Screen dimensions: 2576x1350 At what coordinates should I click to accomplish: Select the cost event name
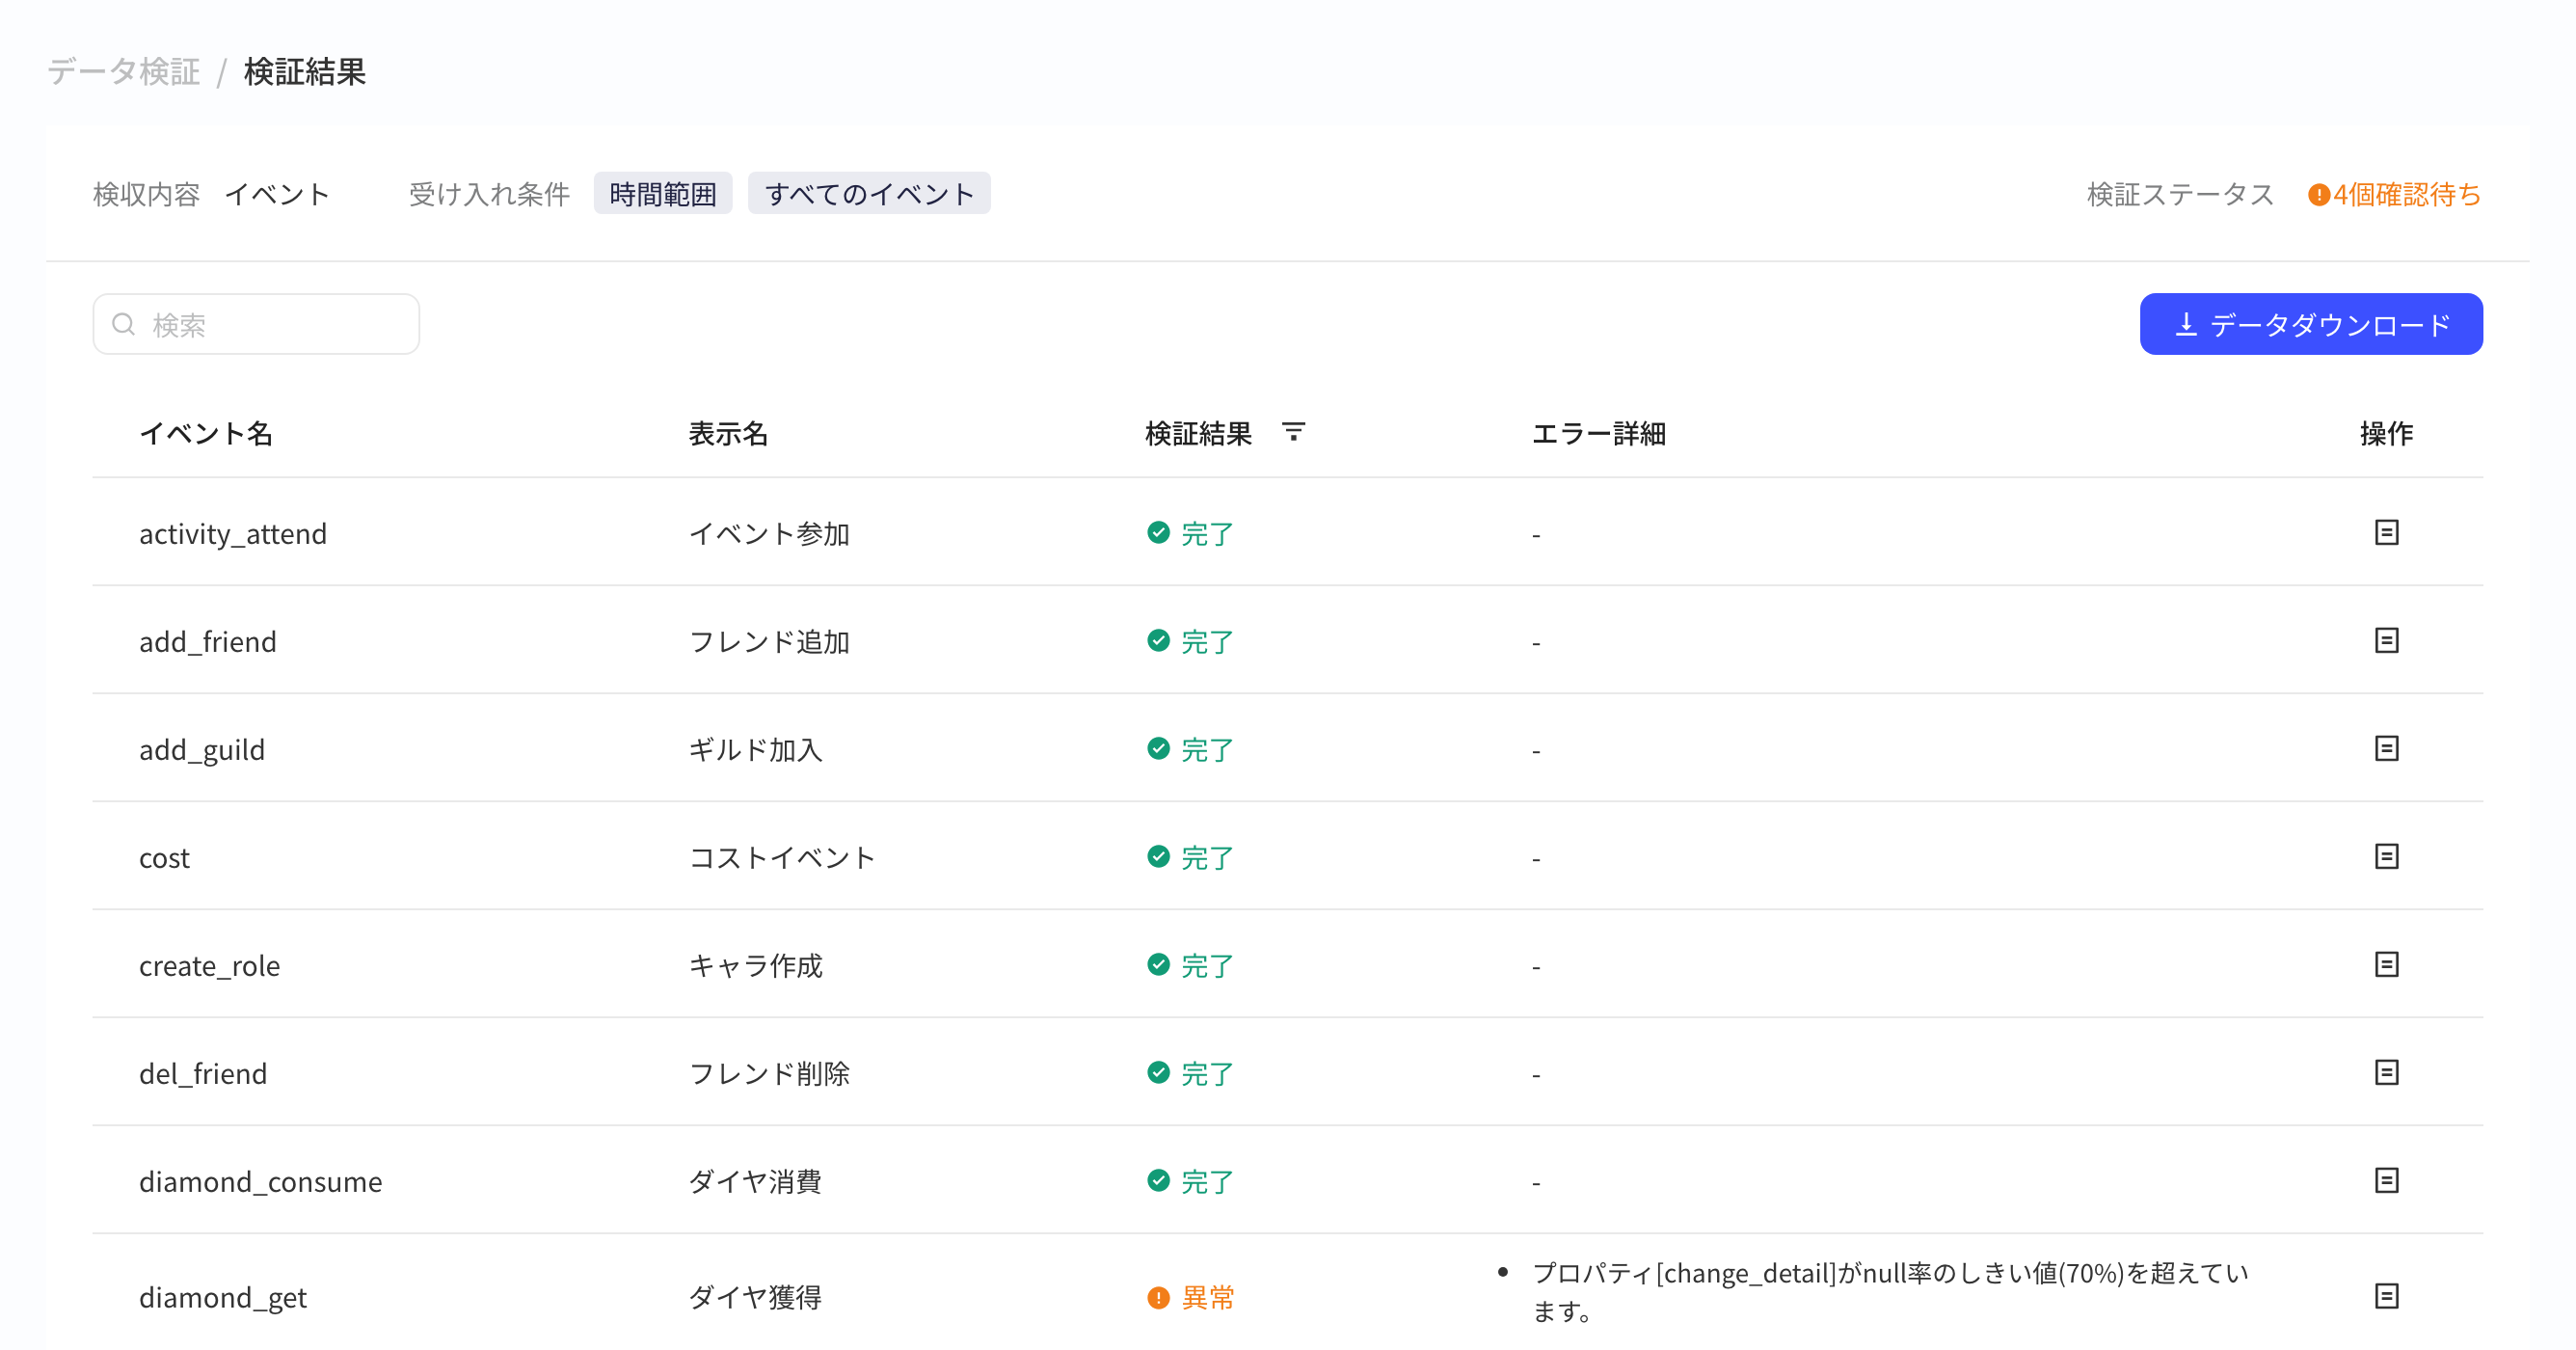(x=164, y=857)
